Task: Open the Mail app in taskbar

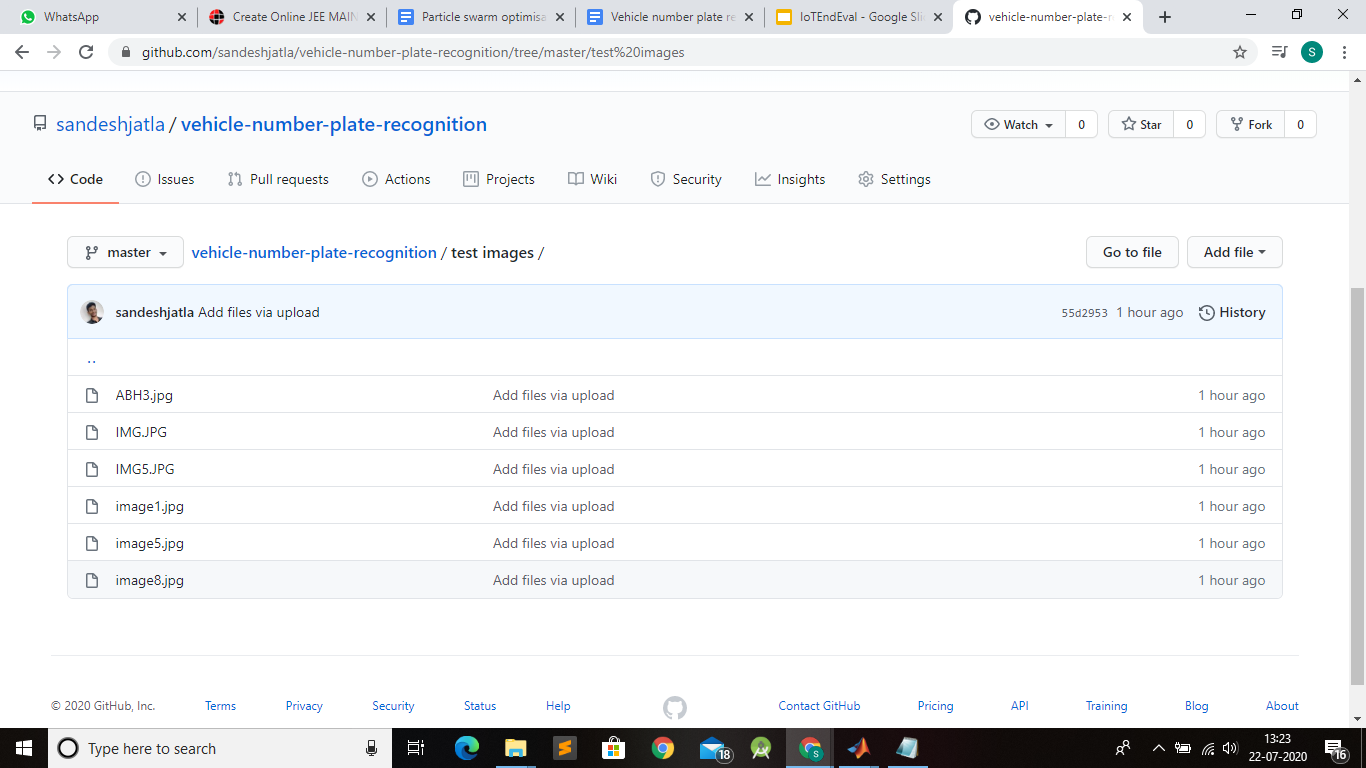Action: pos(714,748)
